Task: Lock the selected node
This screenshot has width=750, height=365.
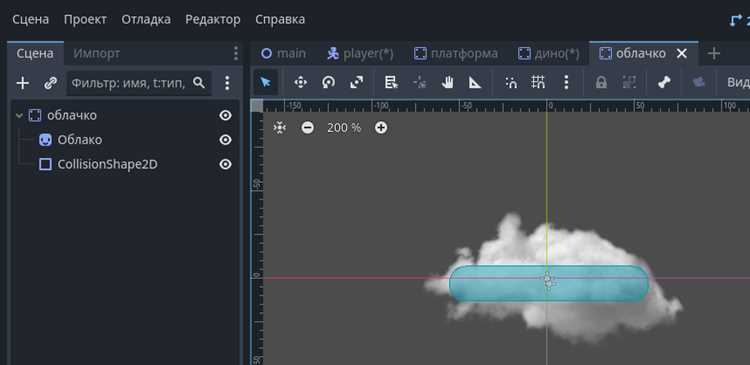Action: point(601,83)
